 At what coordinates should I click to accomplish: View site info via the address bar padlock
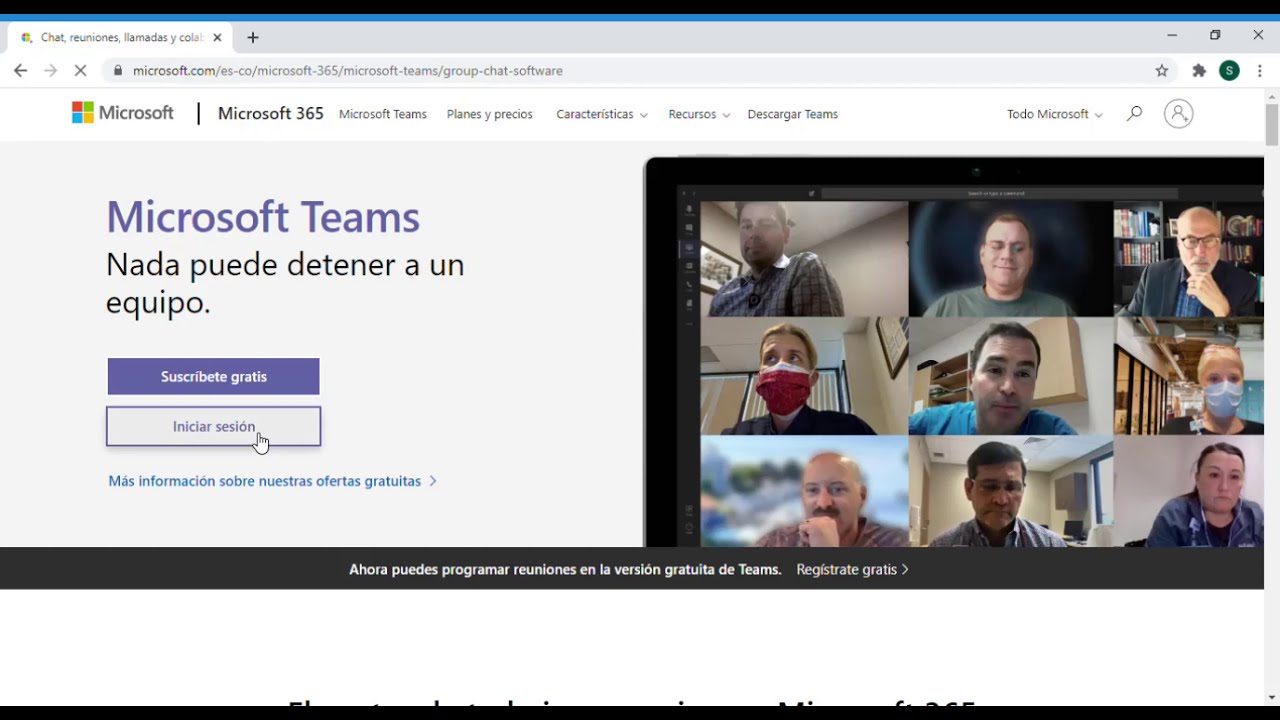(x=118, y=70)
